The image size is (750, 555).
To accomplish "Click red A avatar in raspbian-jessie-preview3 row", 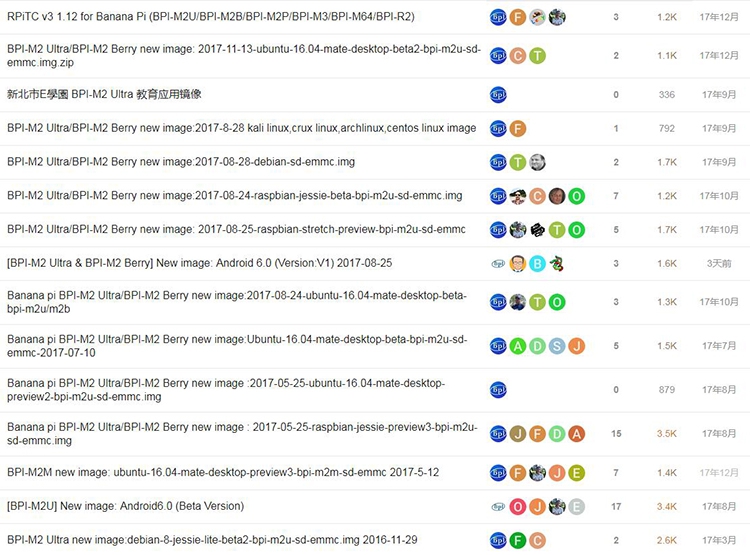I will [x=576, y=434].
